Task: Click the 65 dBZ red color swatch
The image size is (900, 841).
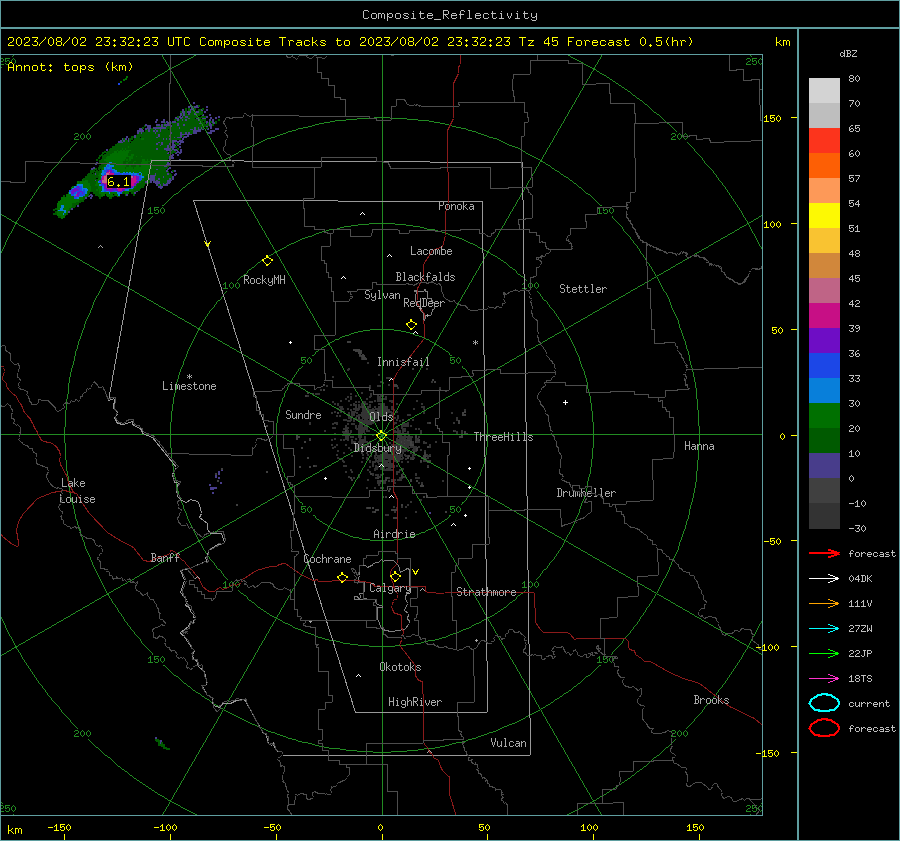Action: point(824,141)
